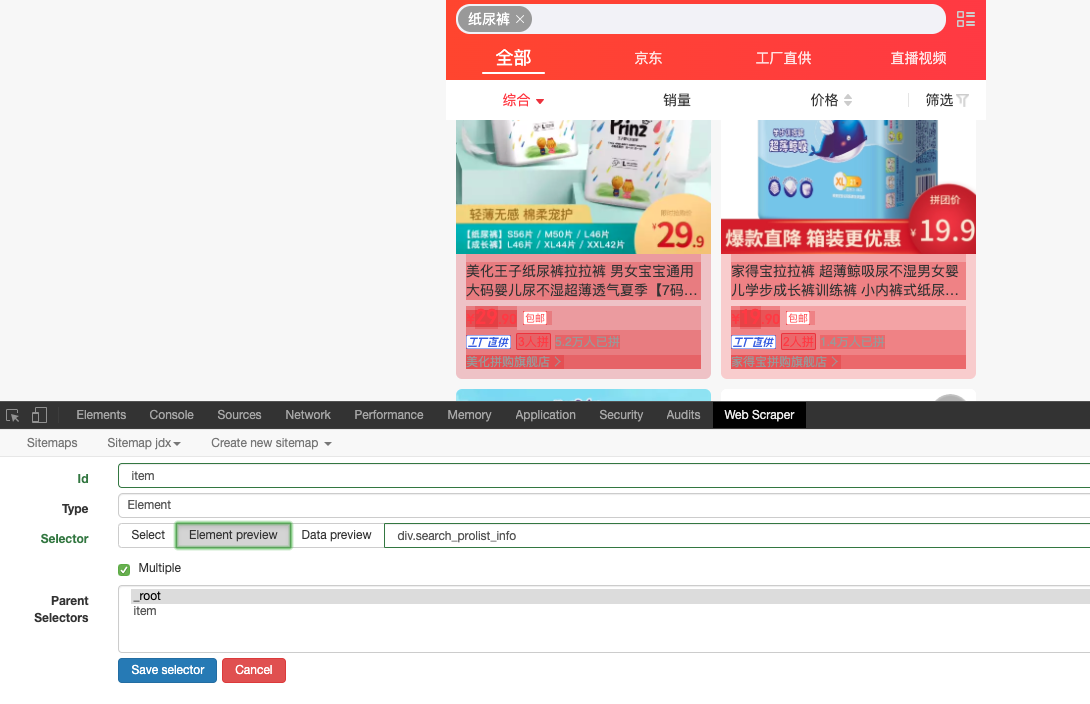
Task: Uncheck the Multiple checkbox
Action: [x=124, y=570]
